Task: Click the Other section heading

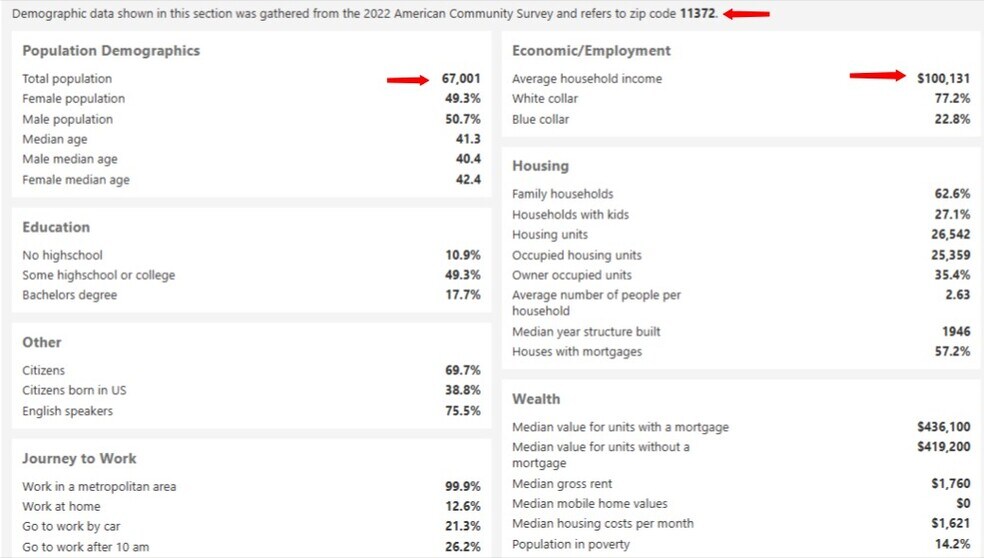Action: click(x=42, y=342)
